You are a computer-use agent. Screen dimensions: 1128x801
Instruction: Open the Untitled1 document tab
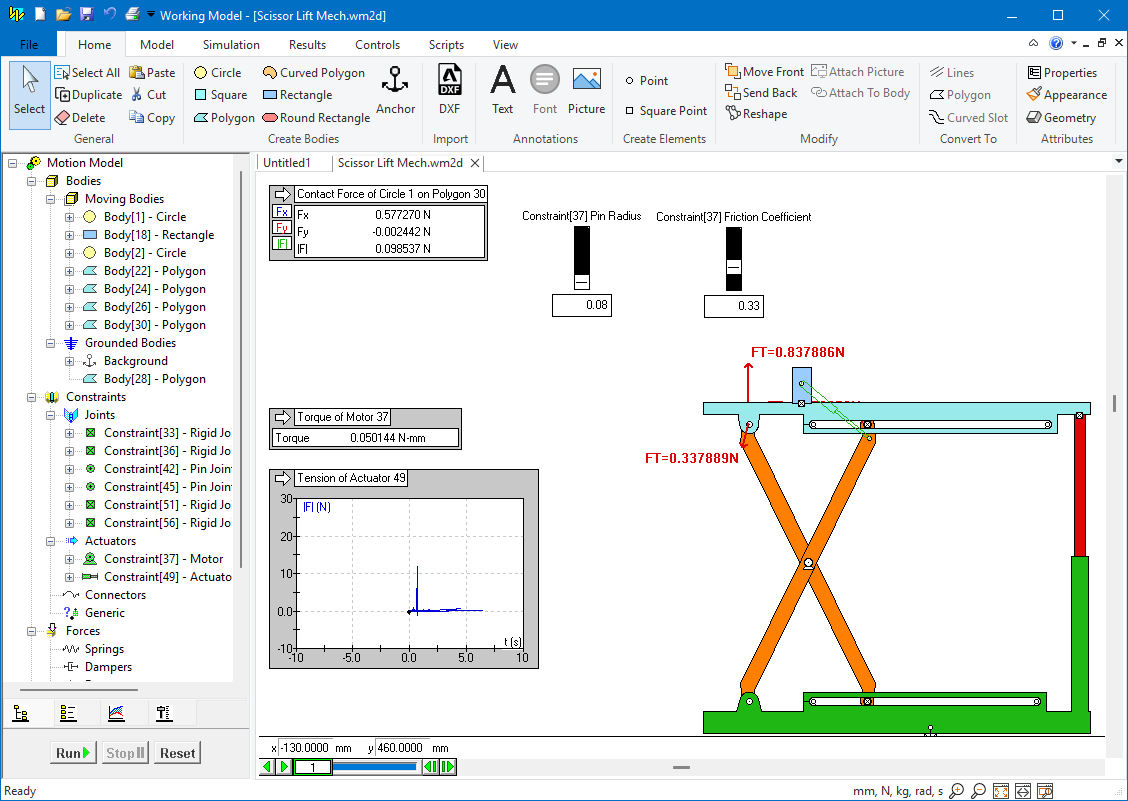click(x=291, y=162)
